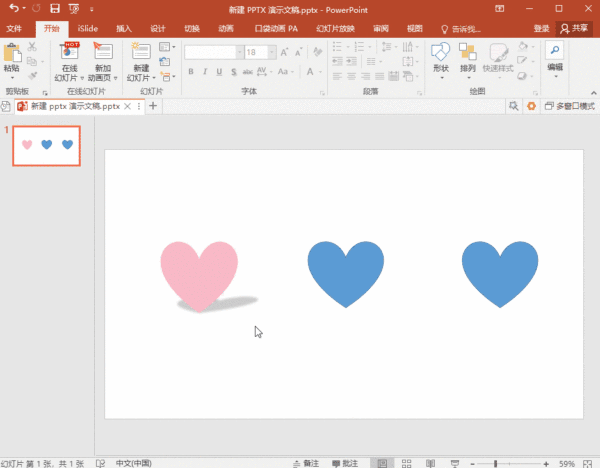Click the 共享 share button

click(x=574, y=29)
